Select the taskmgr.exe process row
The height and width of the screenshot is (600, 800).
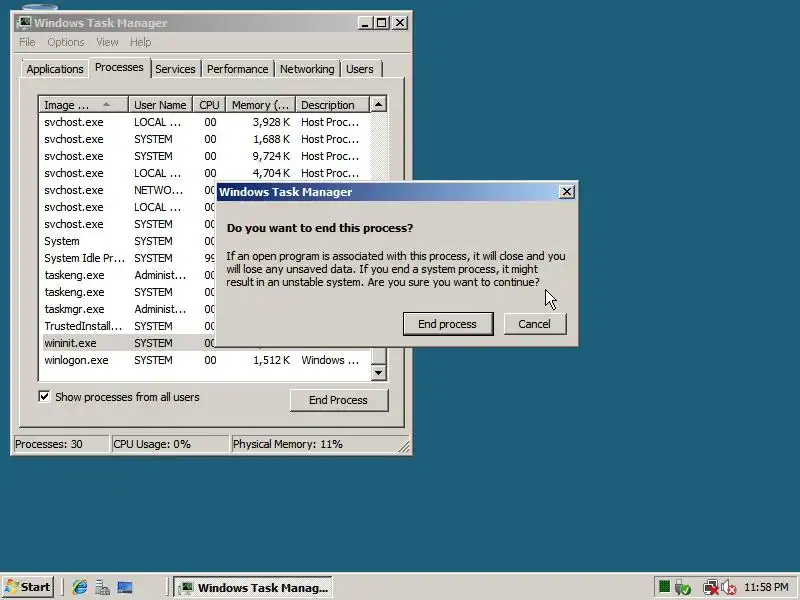[129, 309]
